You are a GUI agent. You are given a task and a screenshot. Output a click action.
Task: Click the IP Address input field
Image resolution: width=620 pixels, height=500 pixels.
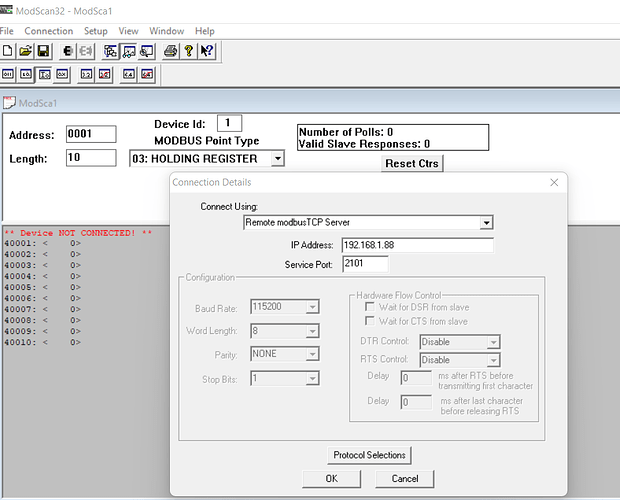[x=418, y=245]
